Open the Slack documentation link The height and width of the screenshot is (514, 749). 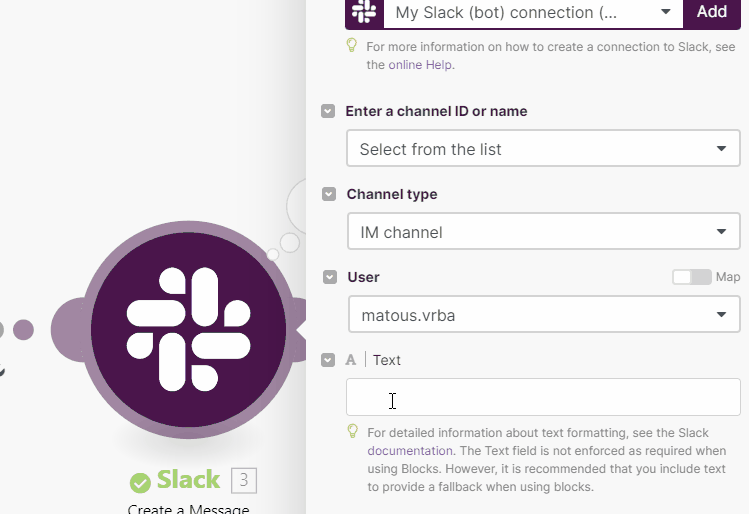pos(410,450)
